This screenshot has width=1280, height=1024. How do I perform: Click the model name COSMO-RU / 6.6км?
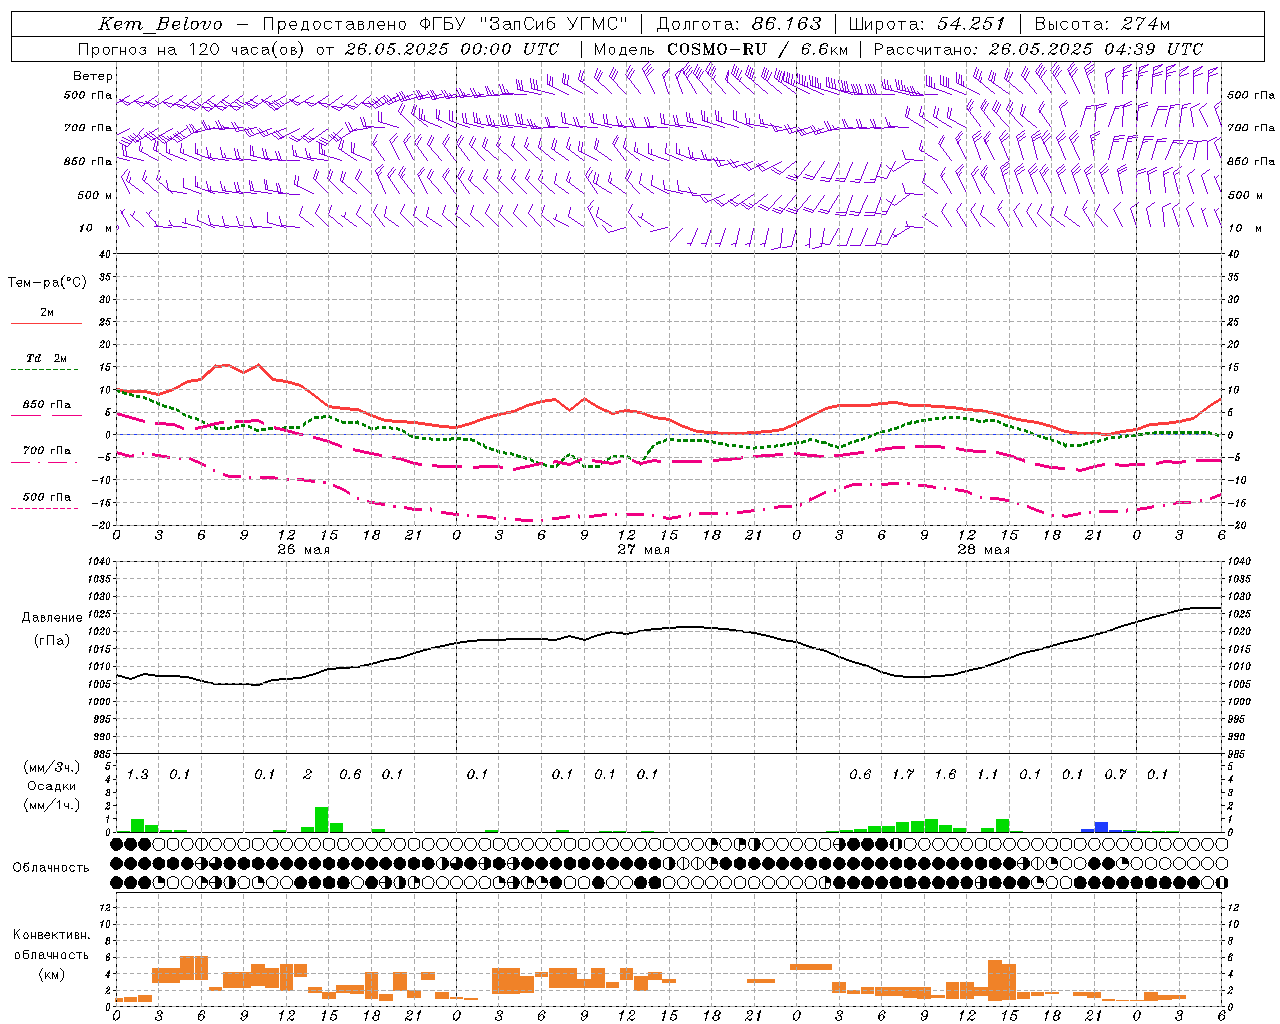[x=758, y=49]
